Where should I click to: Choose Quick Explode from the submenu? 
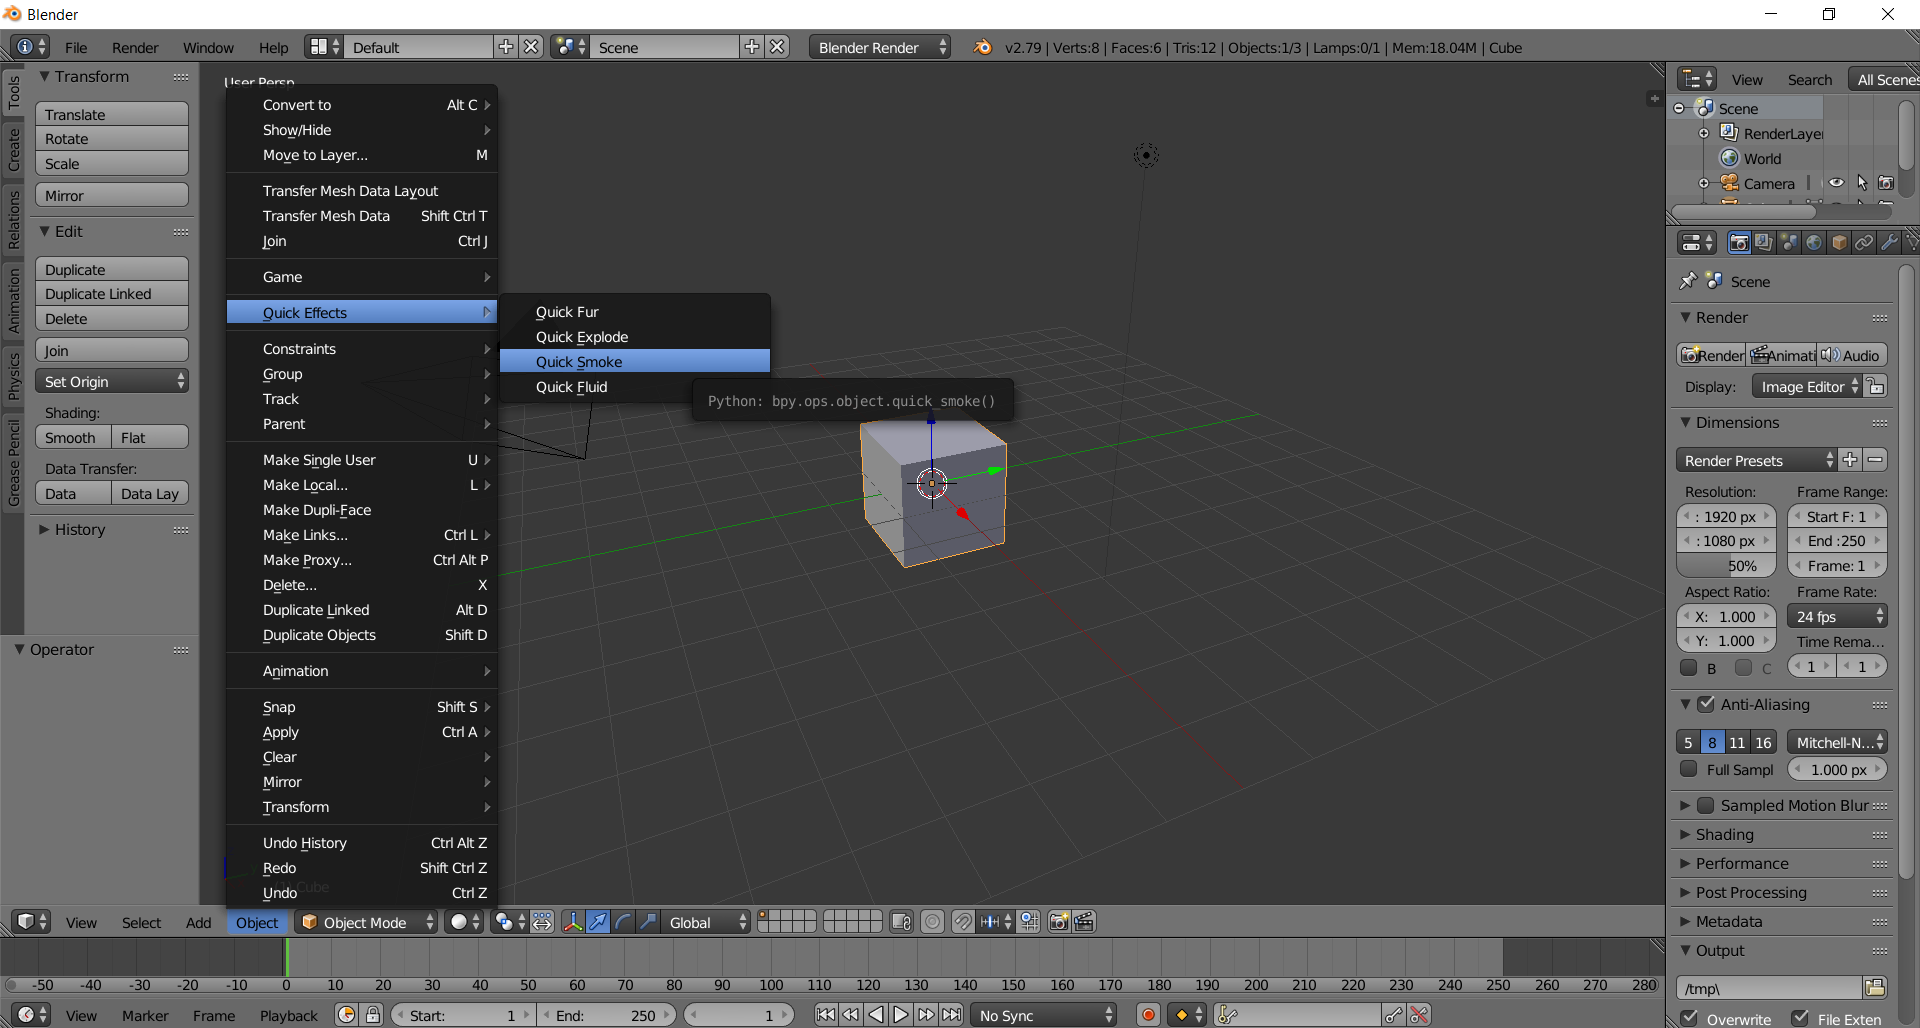coord(635,336)
